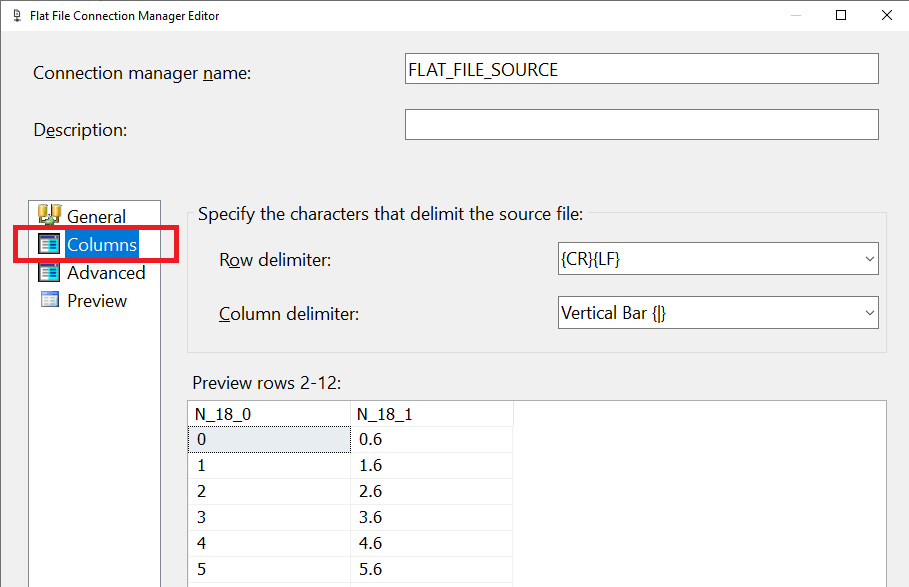Viewport: 909px width, 587px height.
Task: Click the Connection manager name field
Action: click(642, 69)
